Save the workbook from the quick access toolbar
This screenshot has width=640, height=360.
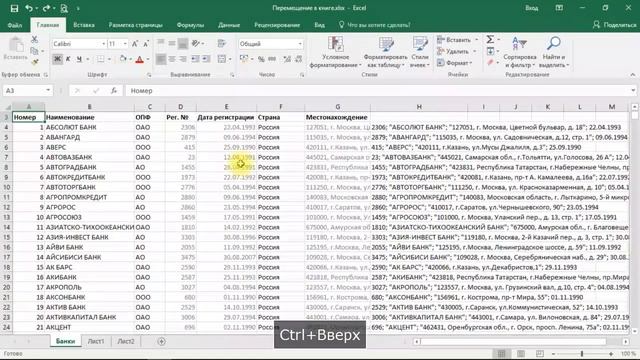pos(14,8)
